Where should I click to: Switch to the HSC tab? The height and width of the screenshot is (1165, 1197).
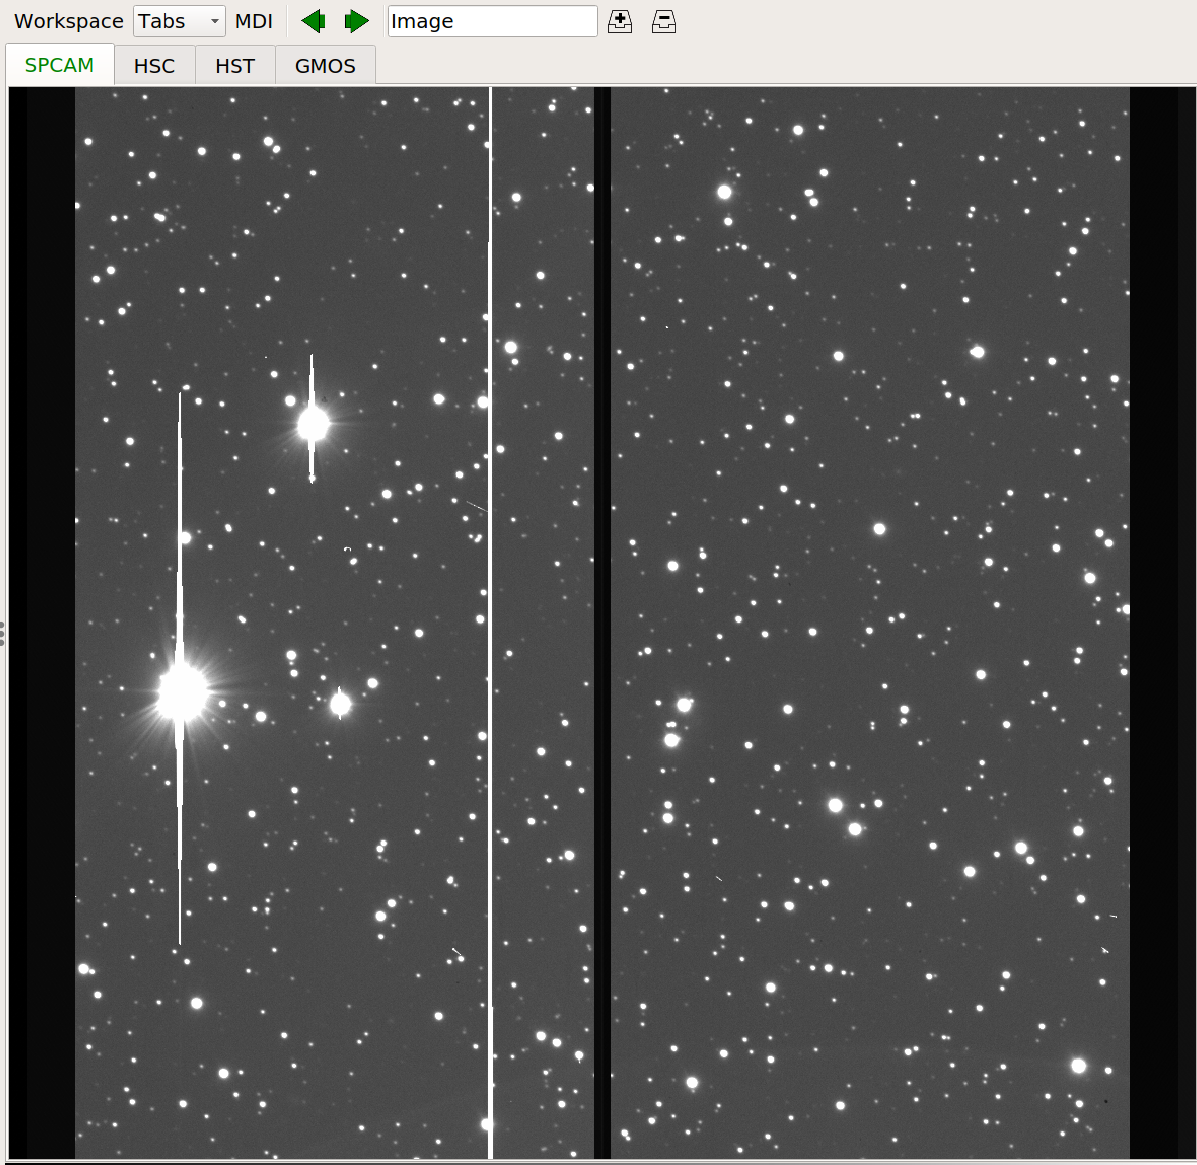point(154,66)
